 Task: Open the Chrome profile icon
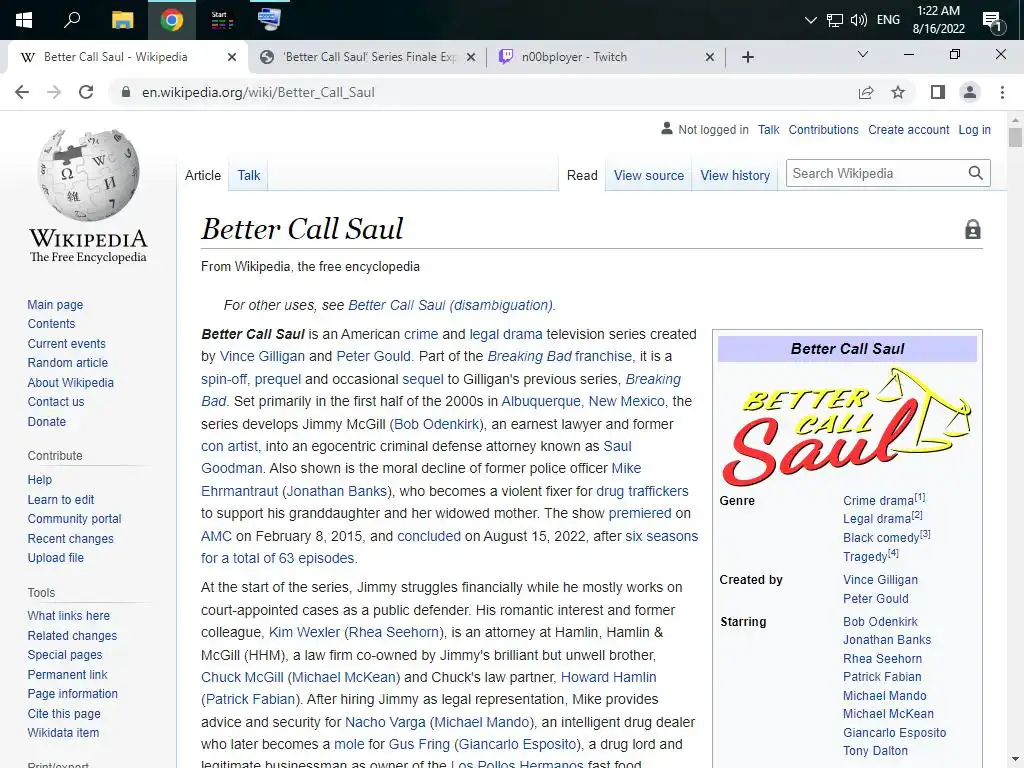pos(970,92)
